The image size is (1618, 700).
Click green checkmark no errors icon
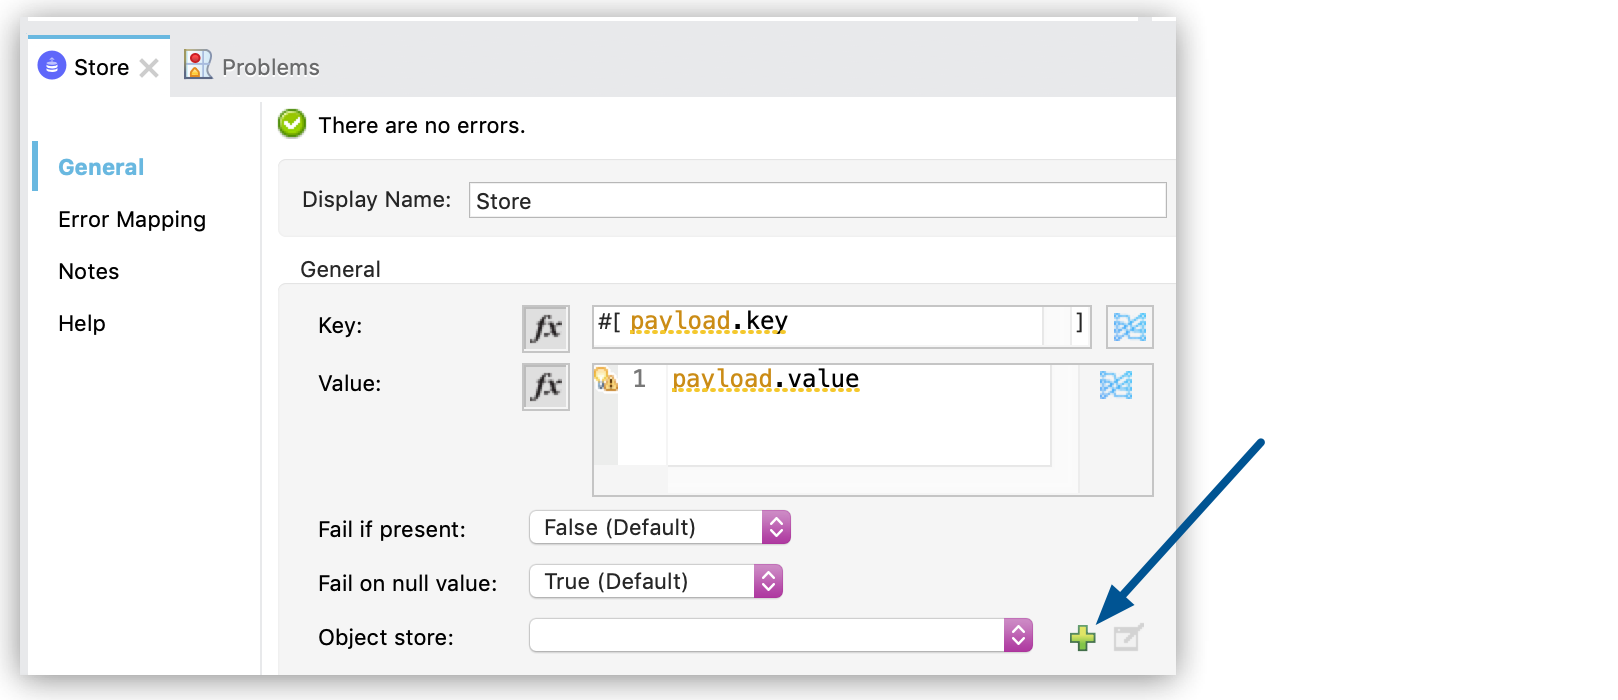click(292, 124)
